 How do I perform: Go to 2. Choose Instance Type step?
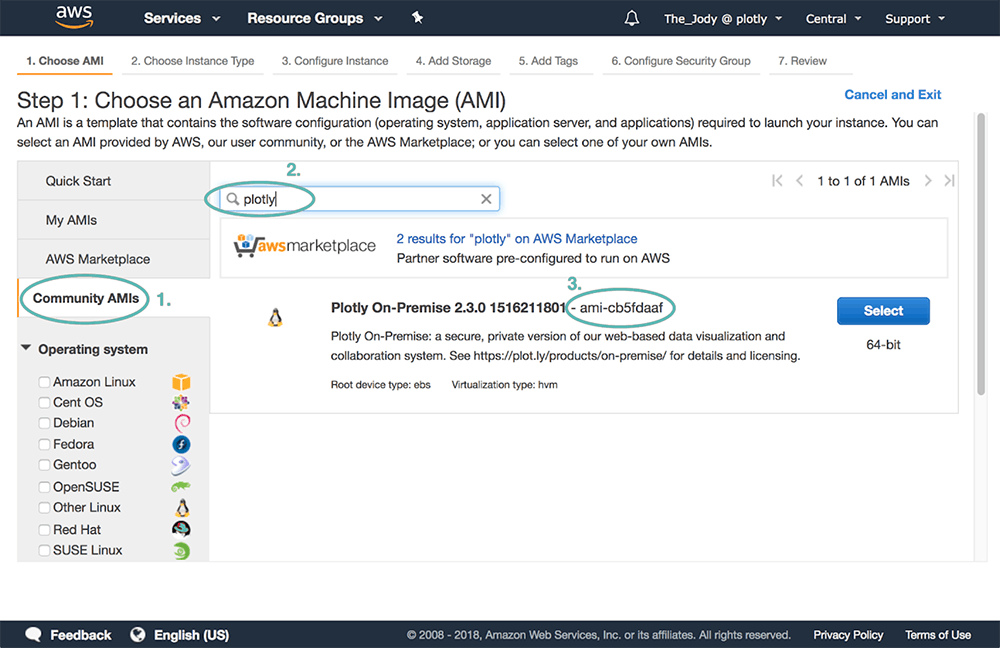(193, 61)
